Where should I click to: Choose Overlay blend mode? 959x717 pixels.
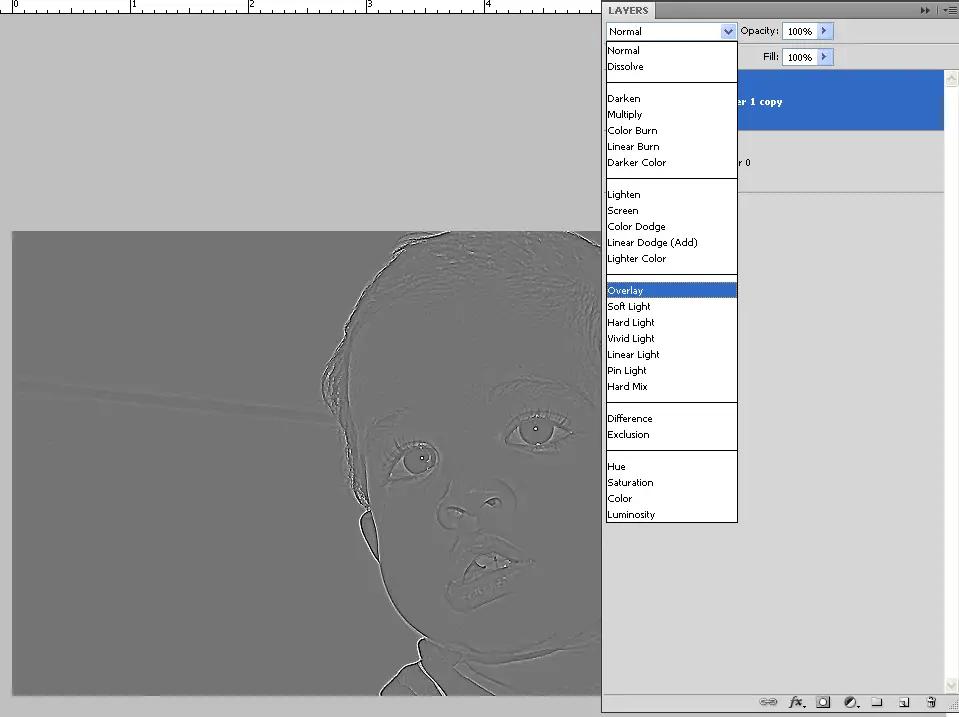click(x=626, y=291)
